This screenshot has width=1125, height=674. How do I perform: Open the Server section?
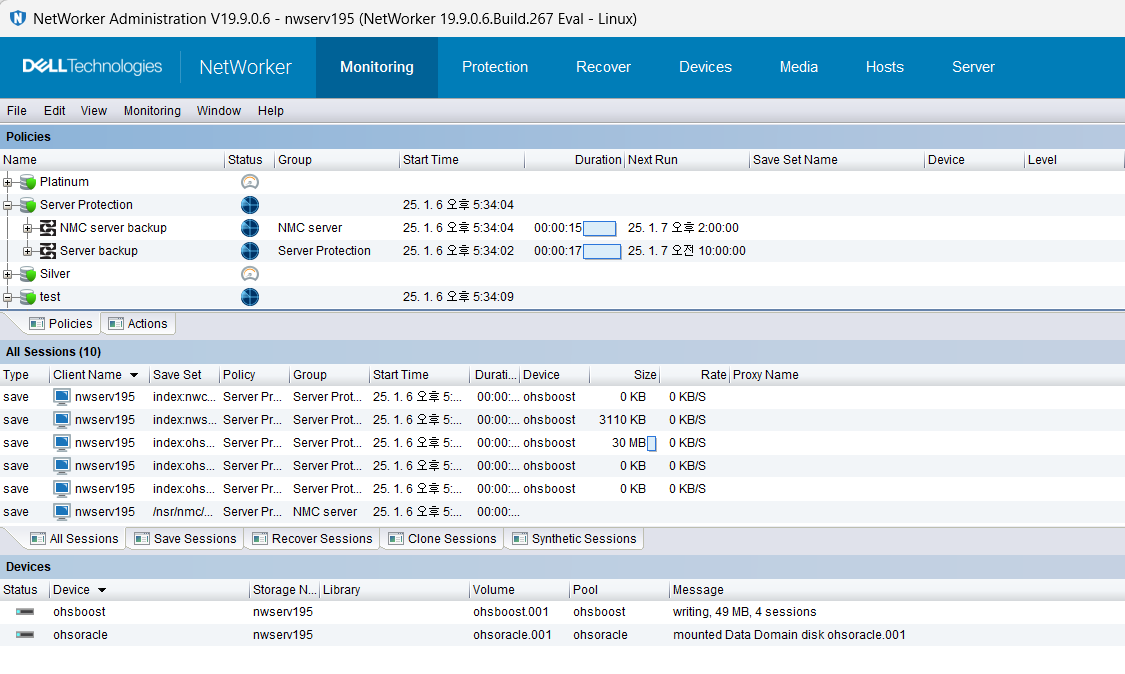pyautogui.click(x=973, y=67)
